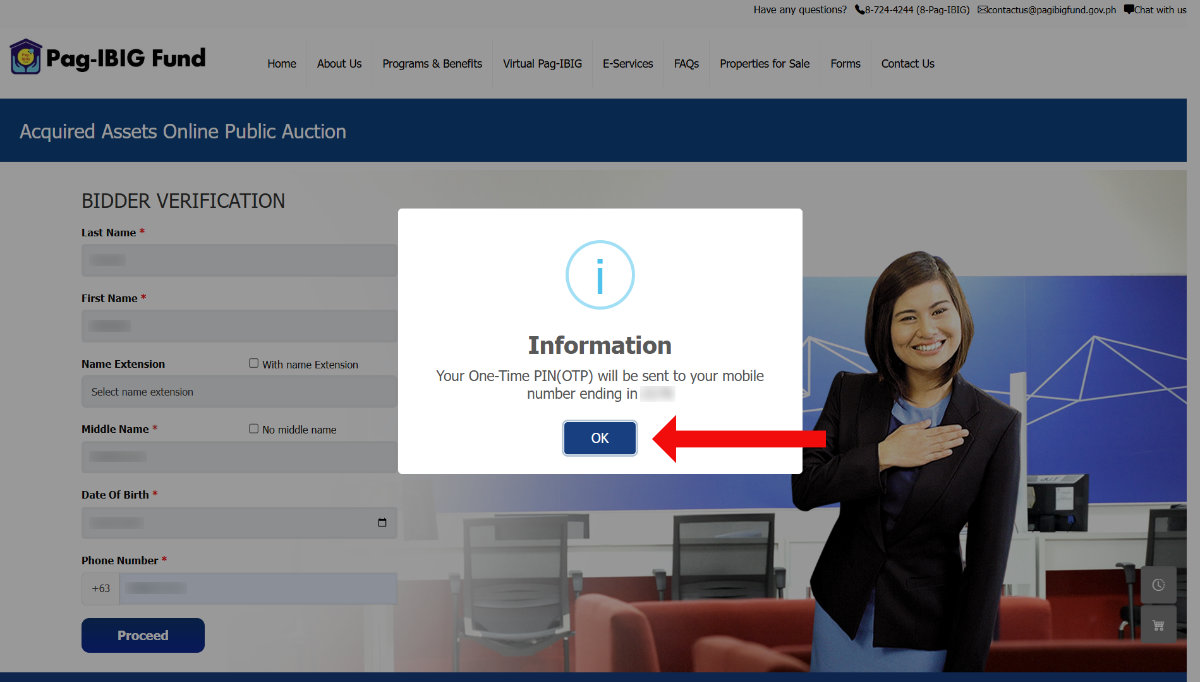Click the Information title in dialog
The image size is (1200, 682).
600,345
